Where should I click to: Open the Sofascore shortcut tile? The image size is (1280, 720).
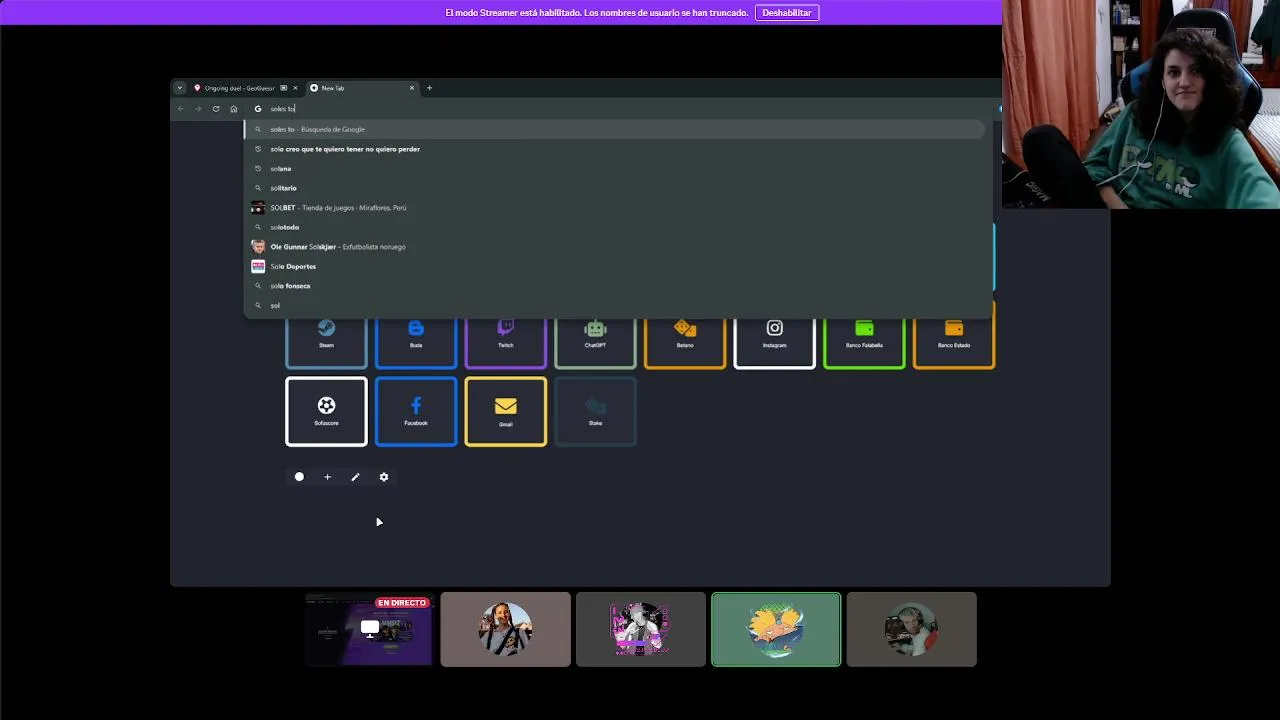coord(326,411)
